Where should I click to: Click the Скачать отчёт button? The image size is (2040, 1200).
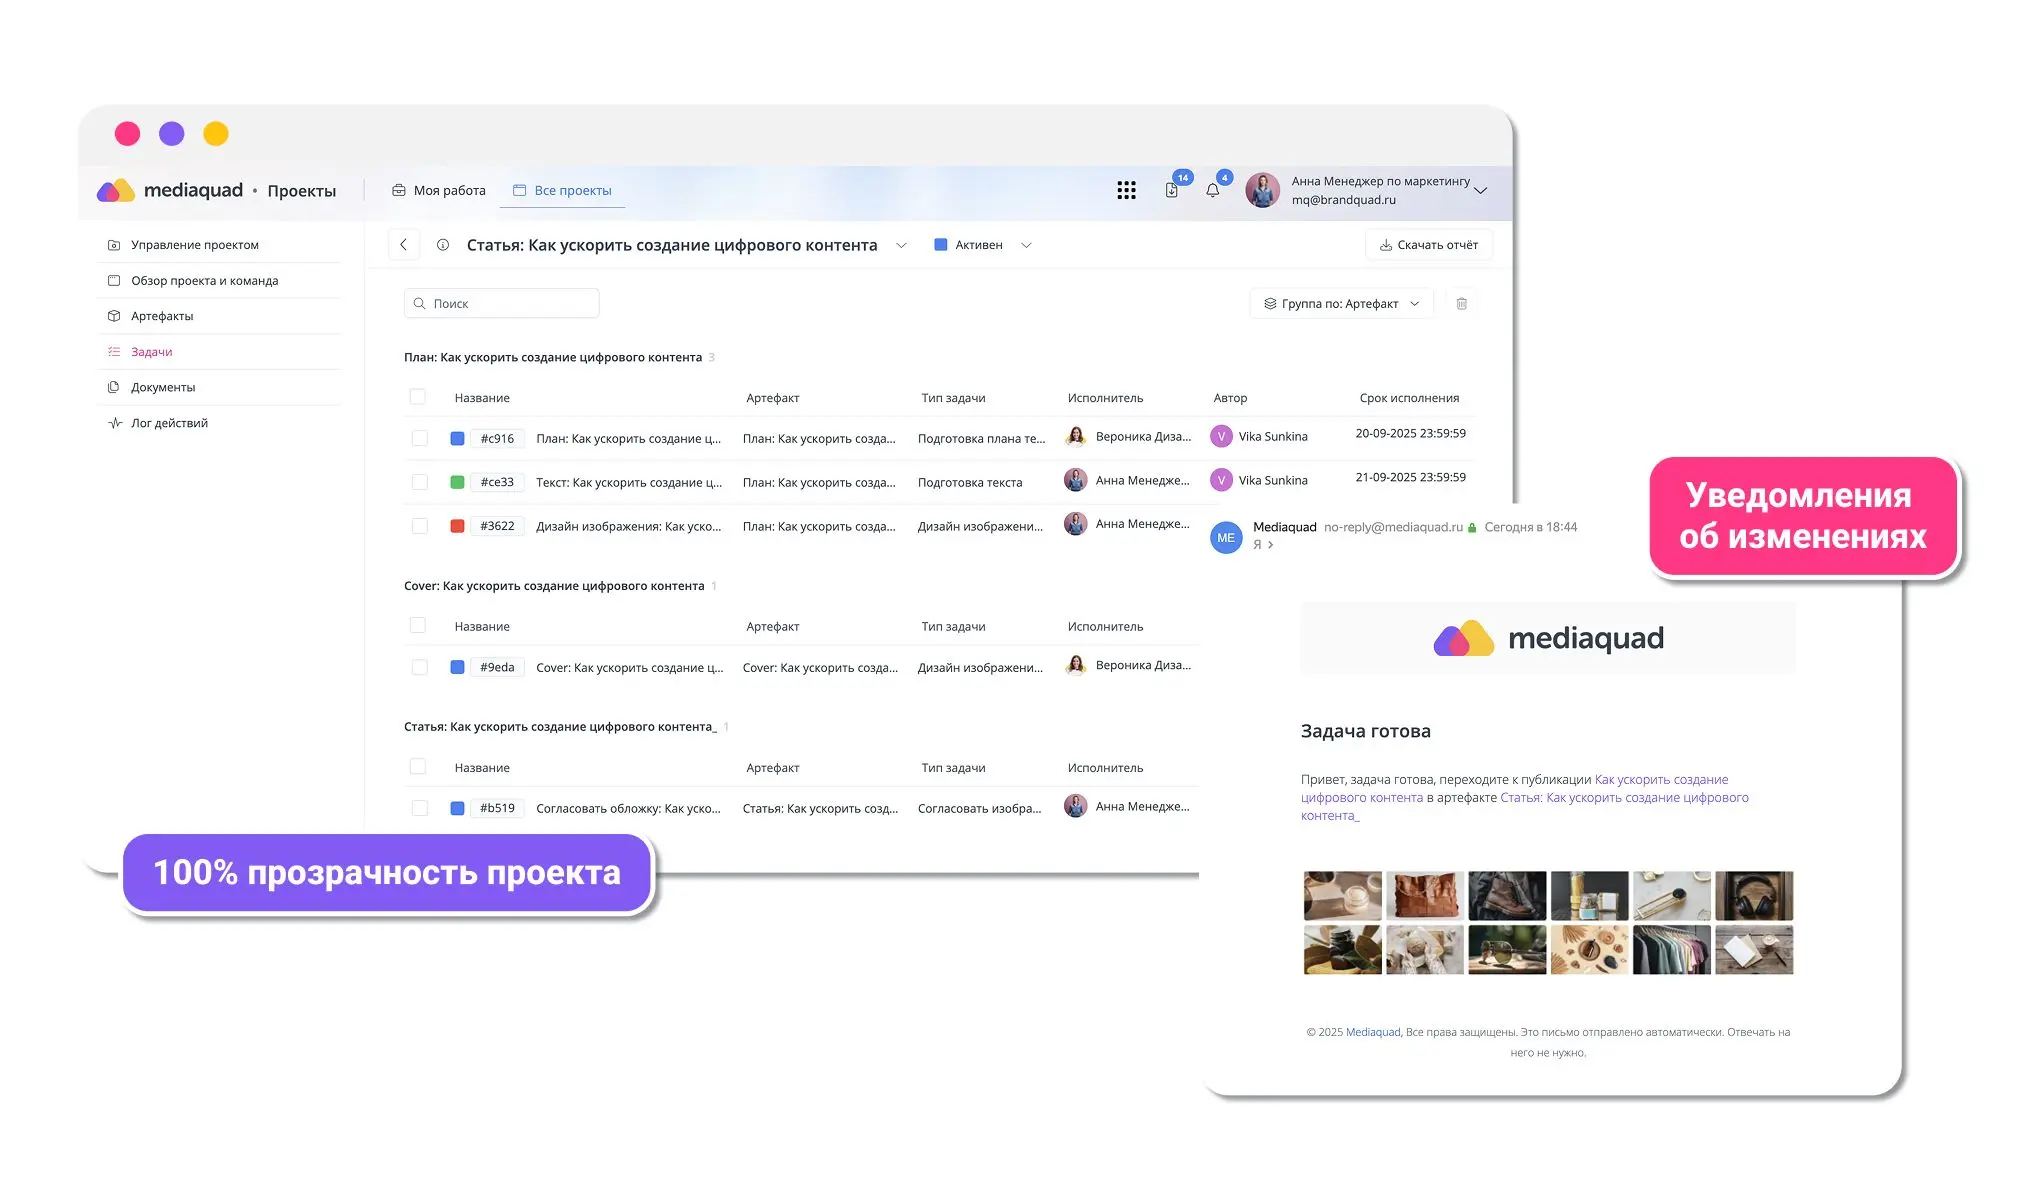[x=1428, y=245]
